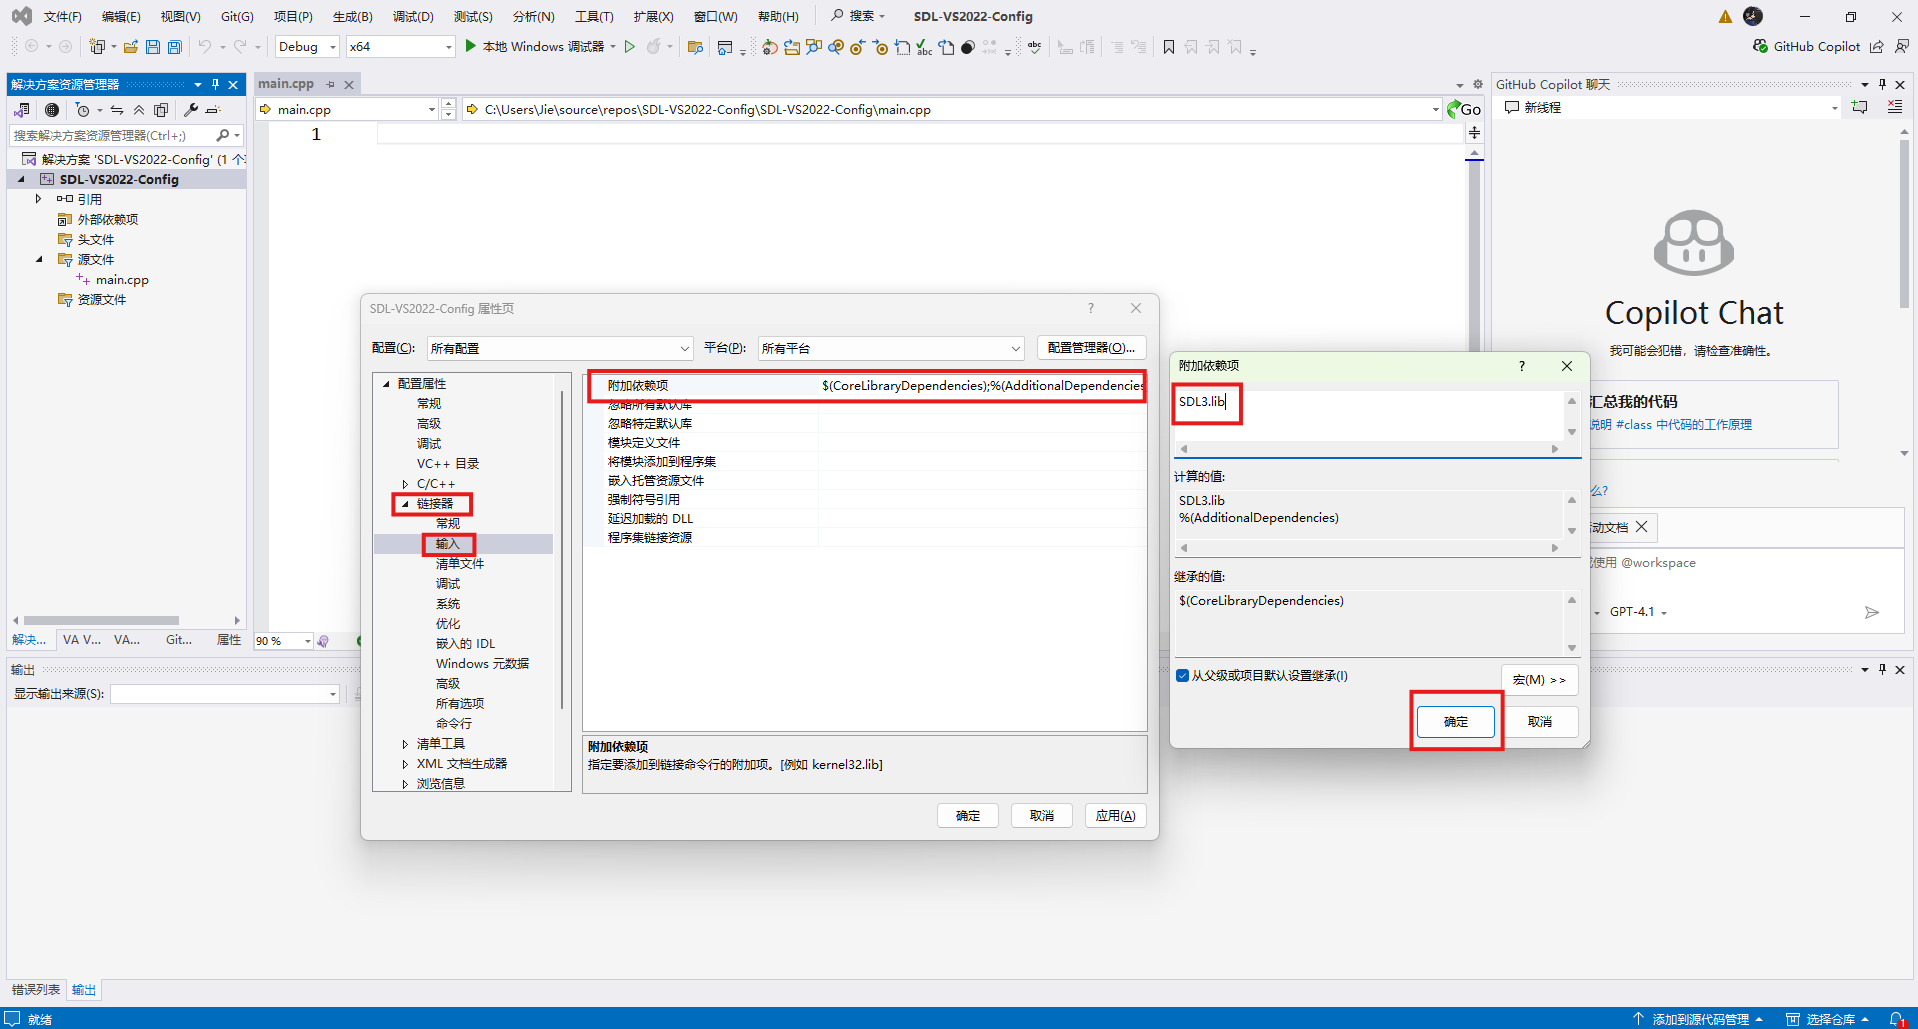
Task: Confirm the 附加依赖项 dialog with 确定
Action: pyautogui.click(x=1455, y=721)
